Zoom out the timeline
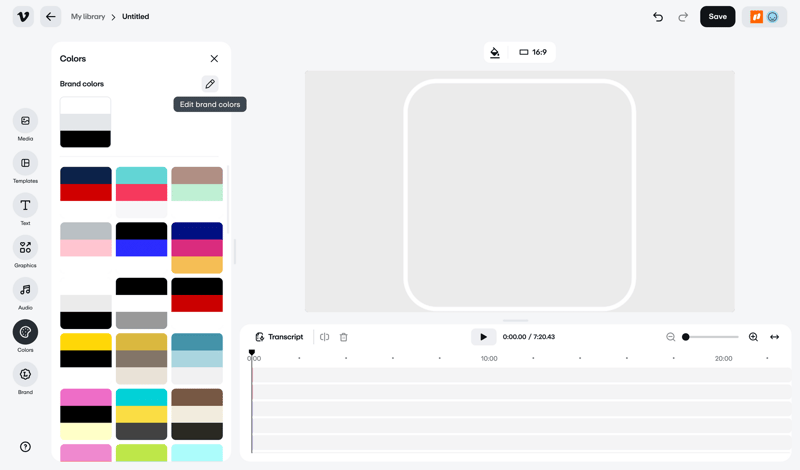This screenshot has width=800, height=470. [670, 337]
